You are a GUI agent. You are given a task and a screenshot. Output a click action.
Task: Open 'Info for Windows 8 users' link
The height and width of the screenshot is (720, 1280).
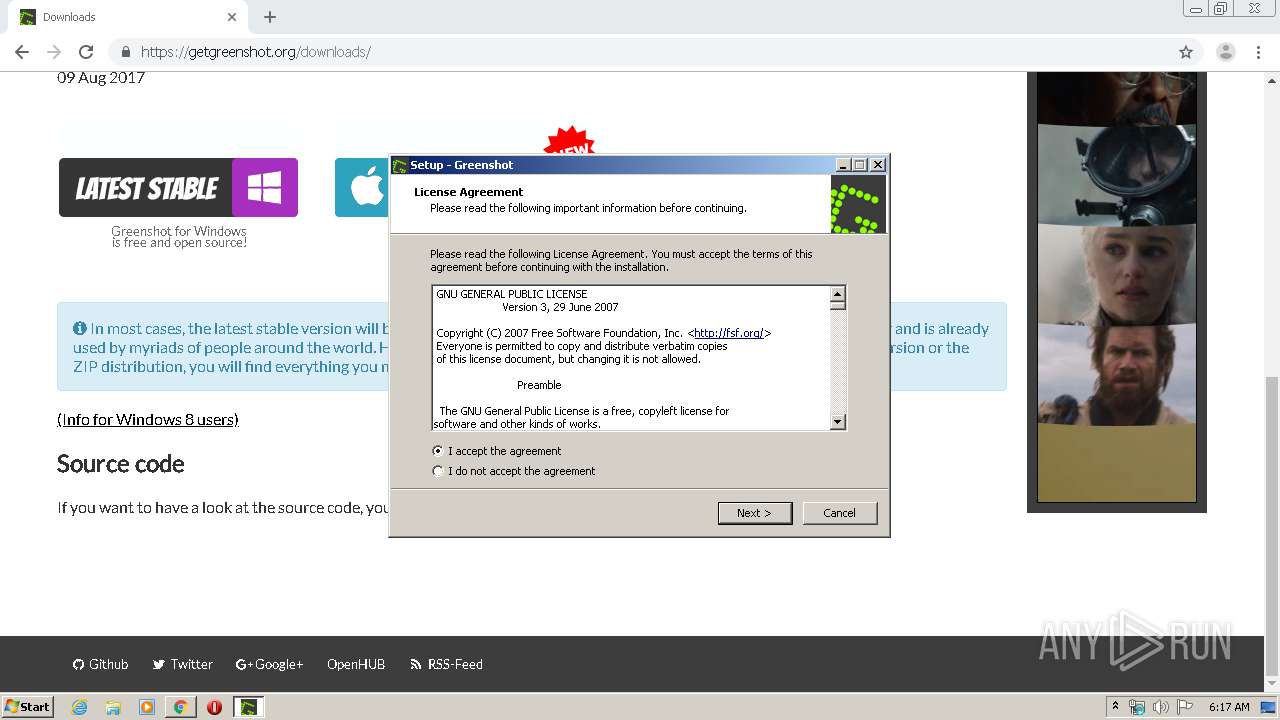(x=148, y=420)
